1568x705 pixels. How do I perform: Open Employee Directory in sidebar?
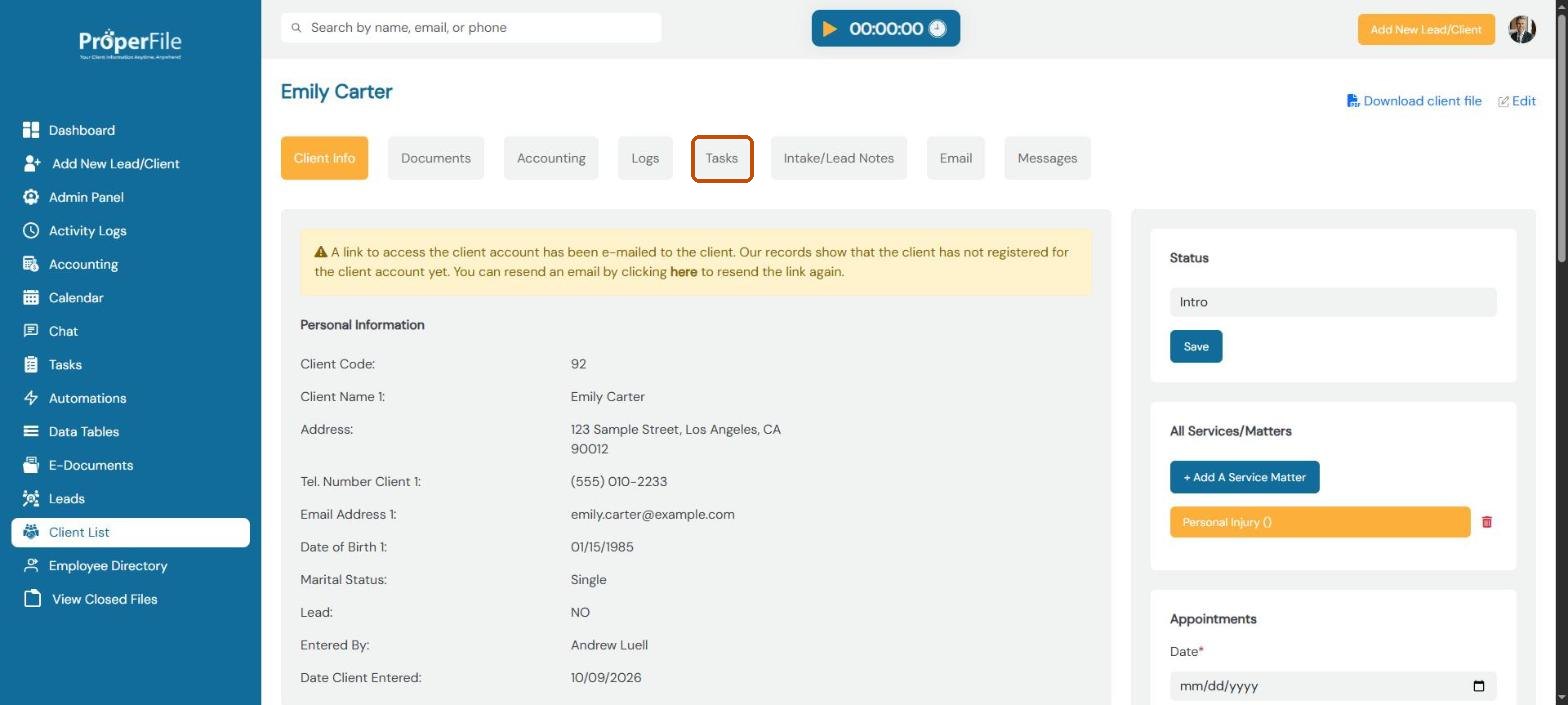pyautogui.click(x=108, y=566)
